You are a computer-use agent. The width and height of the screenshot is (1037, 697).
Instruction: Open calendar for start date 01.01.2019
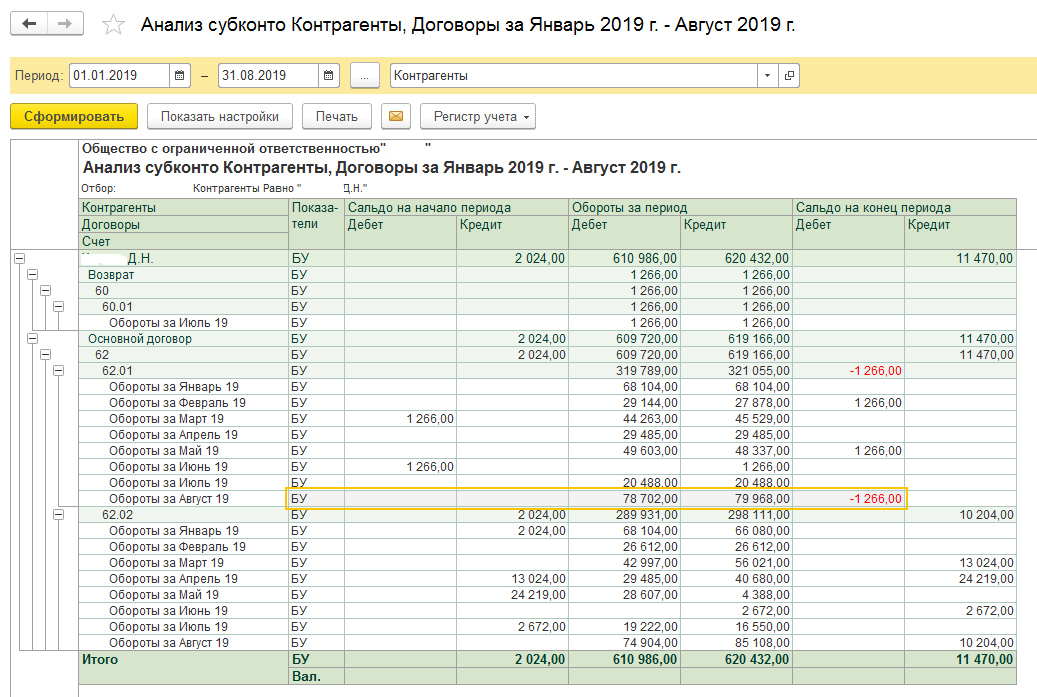(179, 75)
